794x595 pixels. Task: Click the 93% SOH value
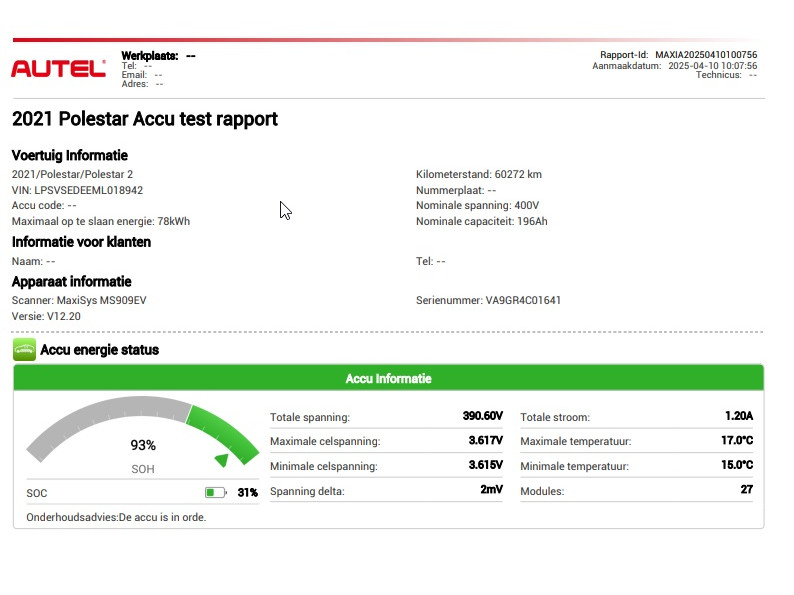(x=143, y=445)
